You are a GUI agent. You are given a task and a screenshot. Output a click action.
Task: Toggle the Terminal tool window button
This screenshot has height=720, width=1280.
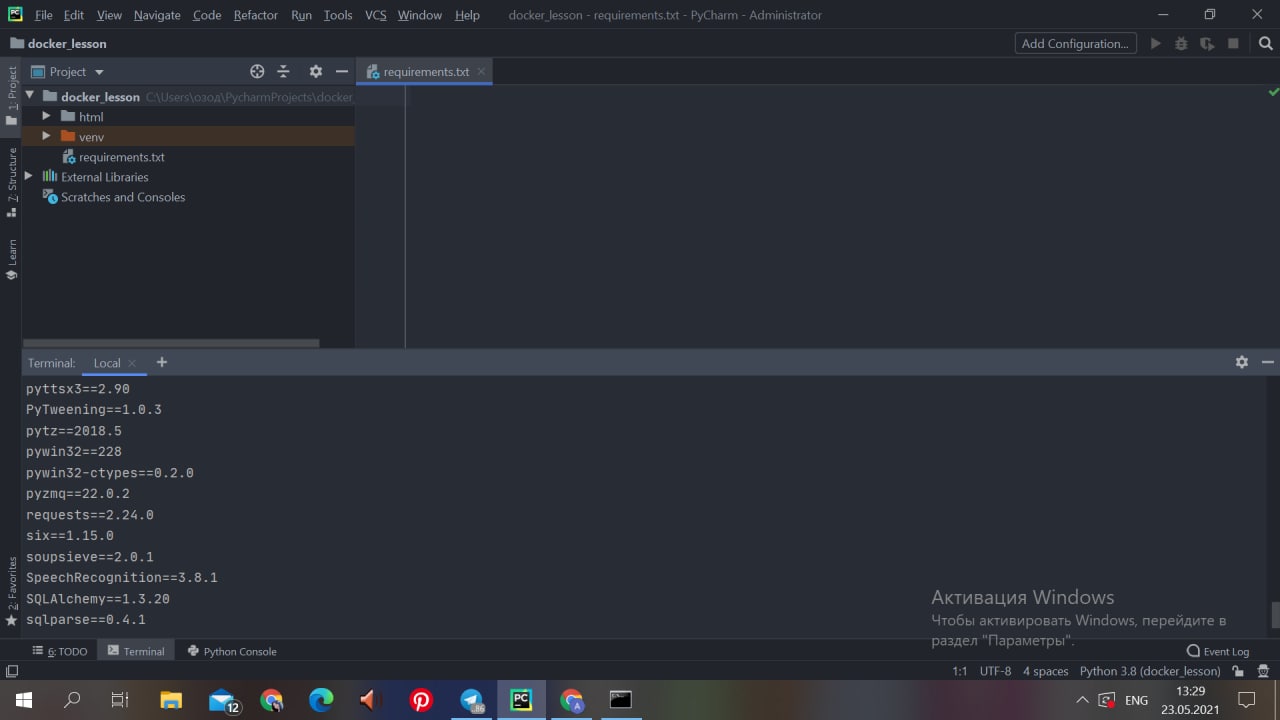(136, 651)
